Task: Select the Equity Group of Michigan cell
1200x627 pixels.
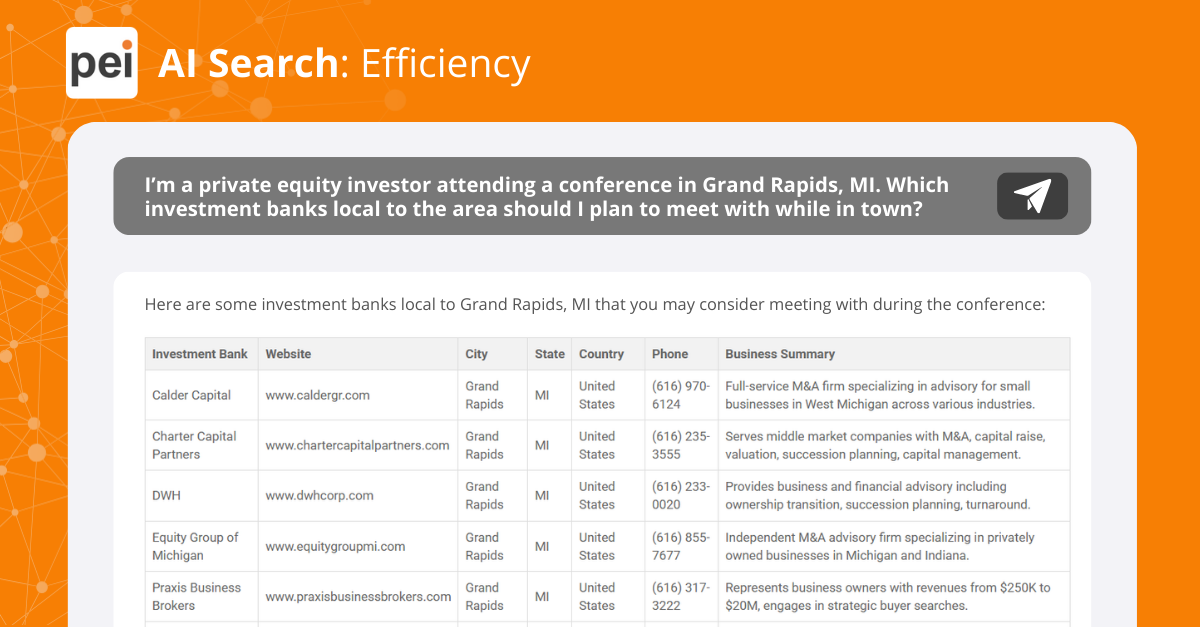Action: [x=202, y=546]
